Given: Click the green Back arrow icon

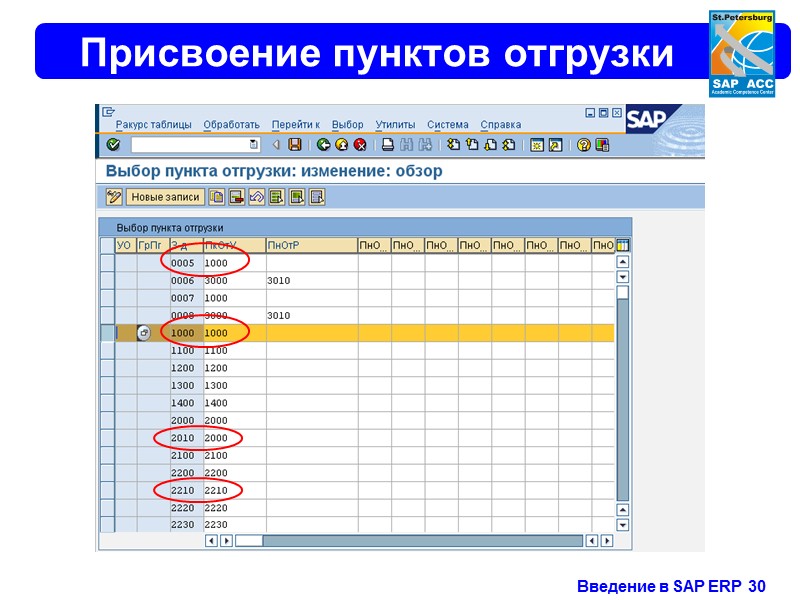Looking at the screenshot, I should pos(323,145).
